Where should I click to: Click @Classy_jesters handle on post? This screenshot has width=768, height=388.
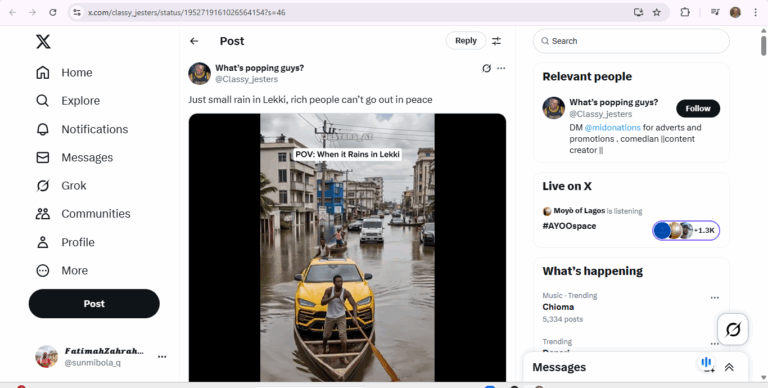pyautogui.click(x=246, y=79)
